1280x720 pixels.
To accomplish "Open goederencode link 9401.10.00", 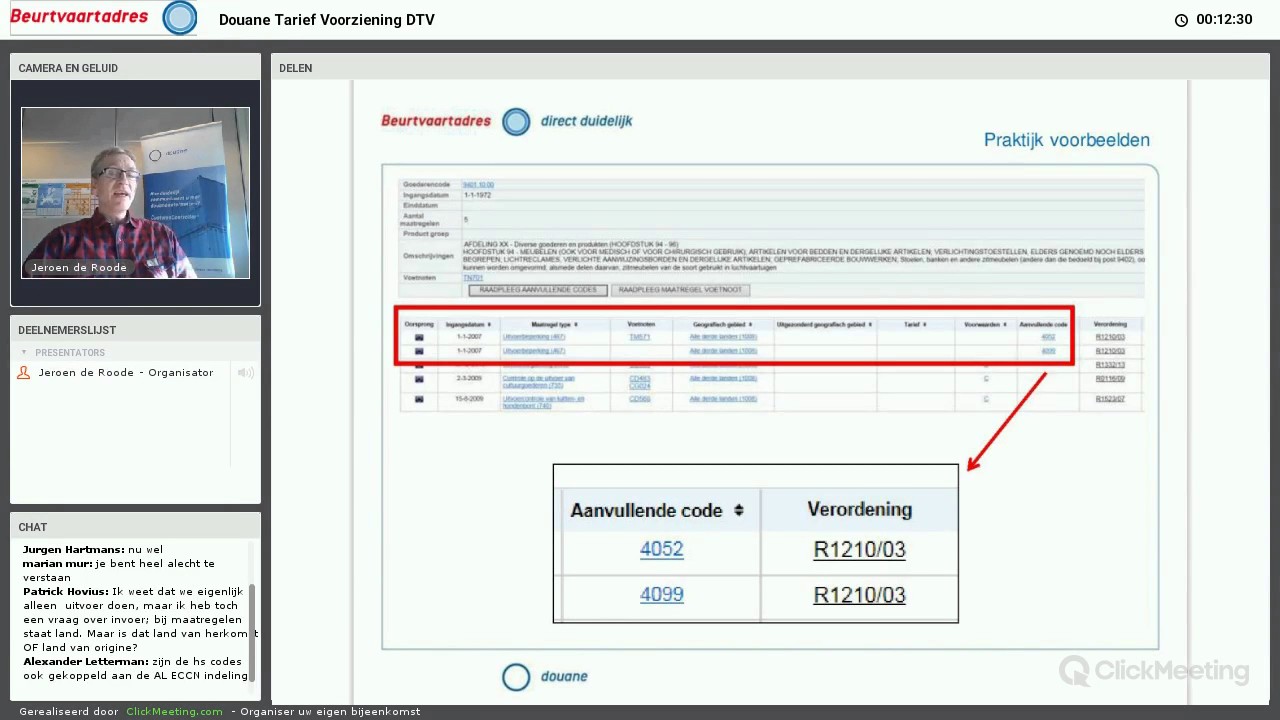I will 478,185.
